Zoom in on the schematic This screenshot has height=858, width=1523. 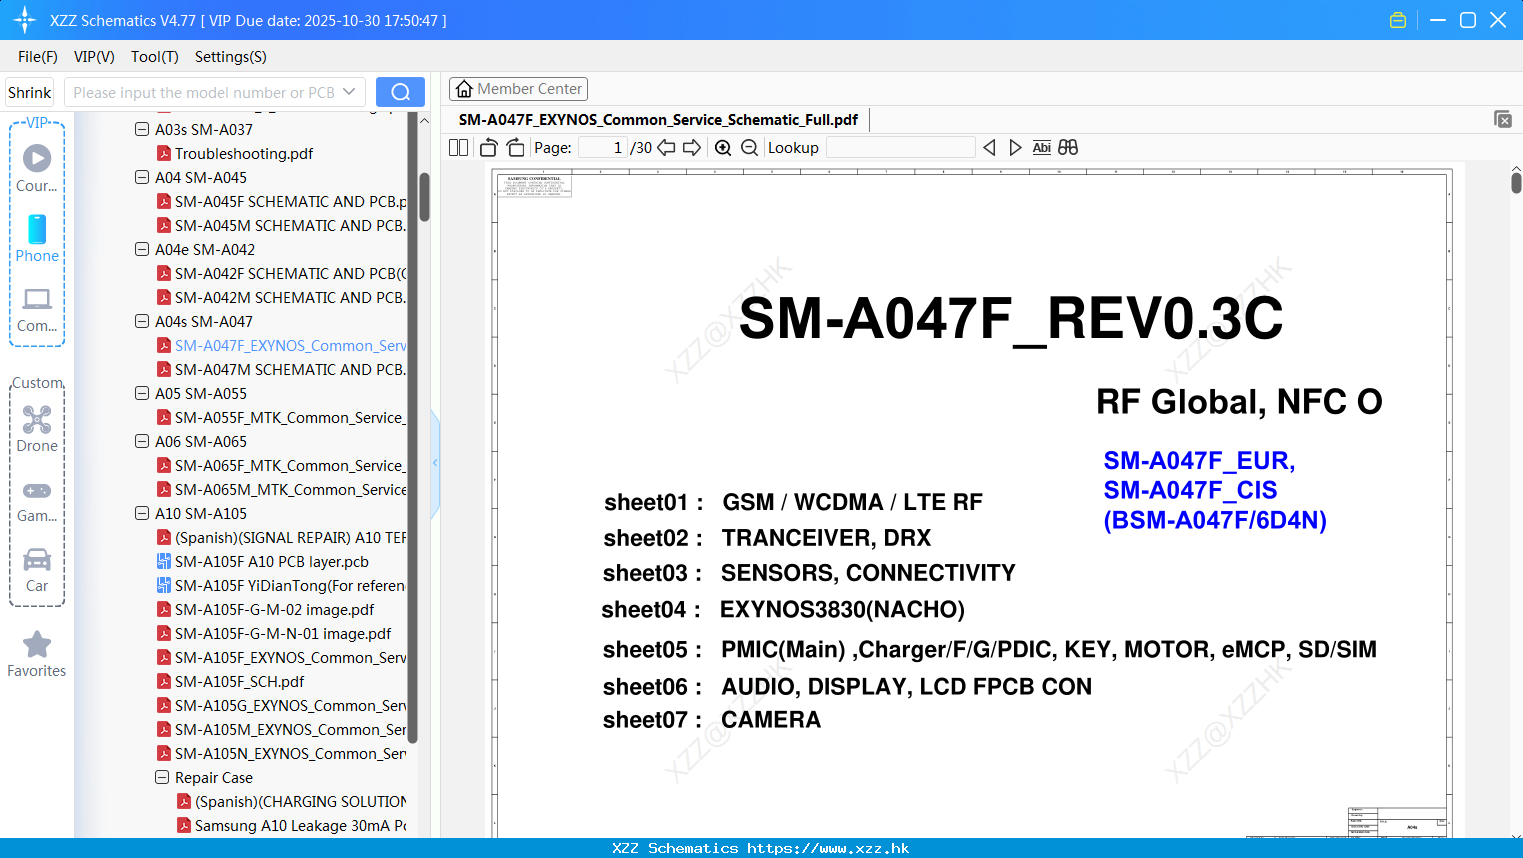point(723,148)
